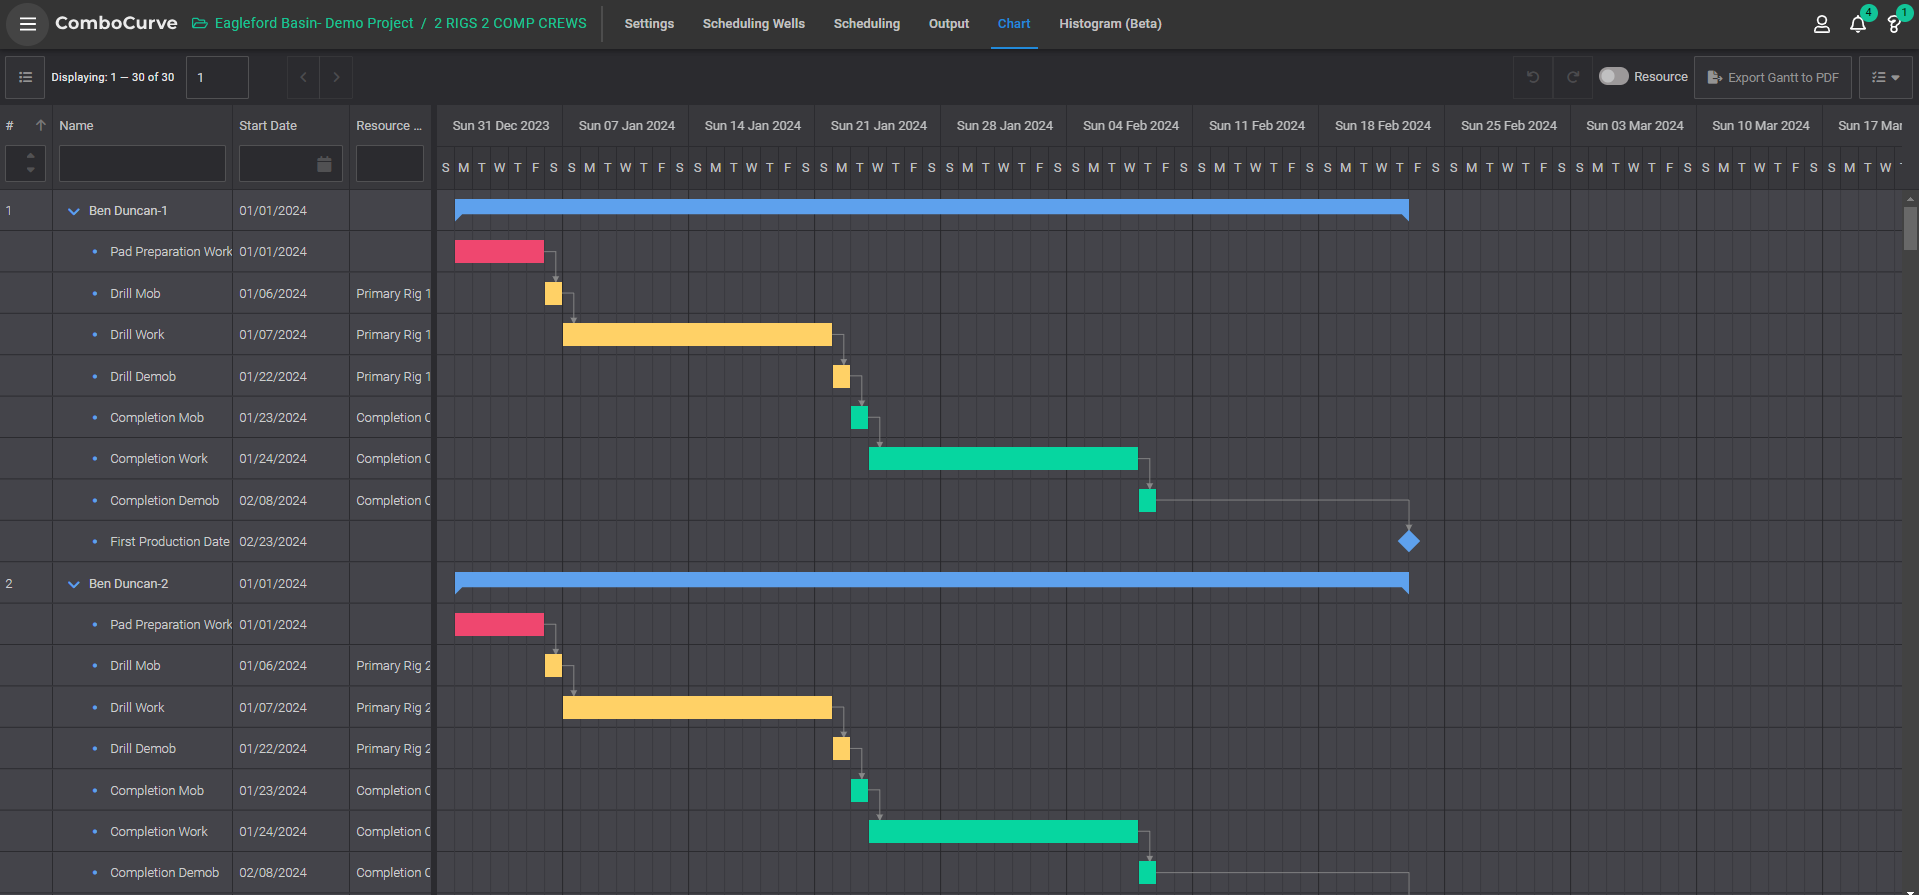The image size is (1919, 895).
Task: Click Displaying 1 — 30 of 30 text
Action: (113, 77)
